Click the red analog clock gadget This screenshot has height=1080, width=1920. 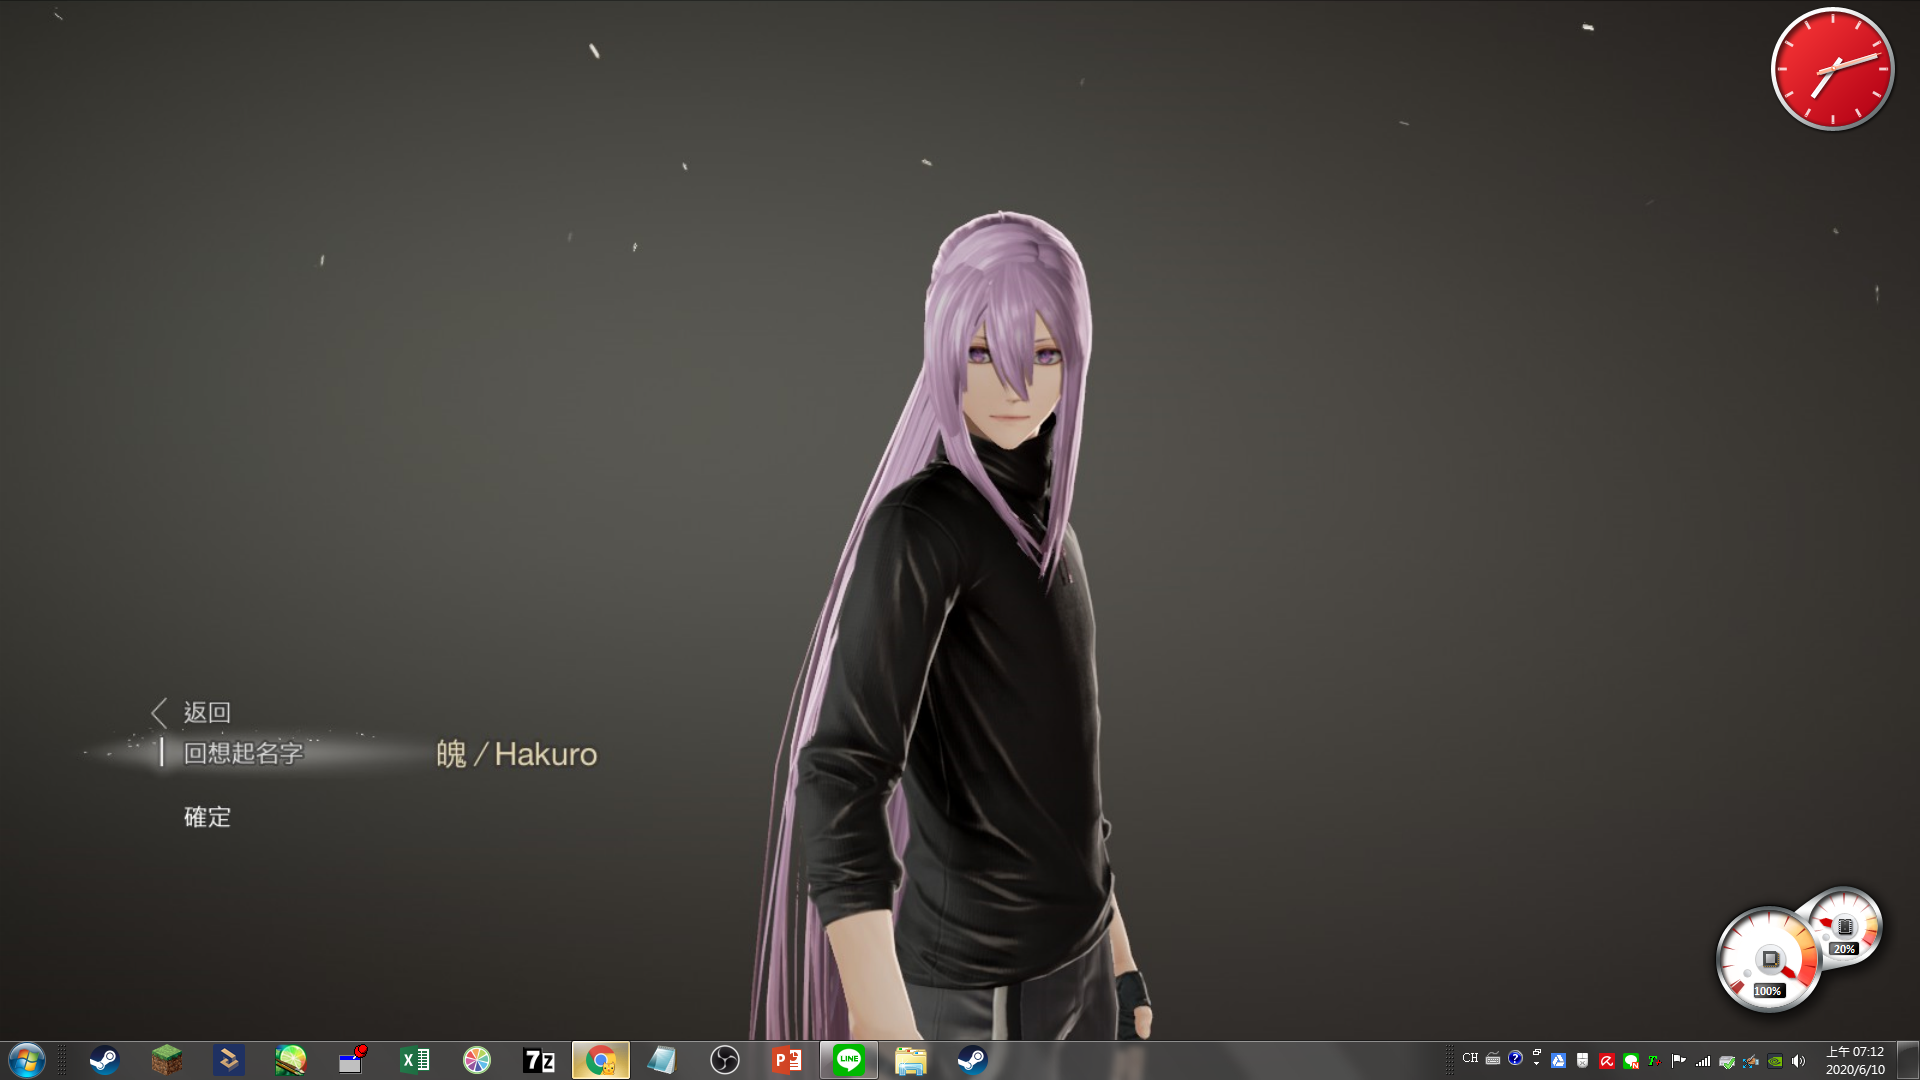click(x=1832, y=70)
